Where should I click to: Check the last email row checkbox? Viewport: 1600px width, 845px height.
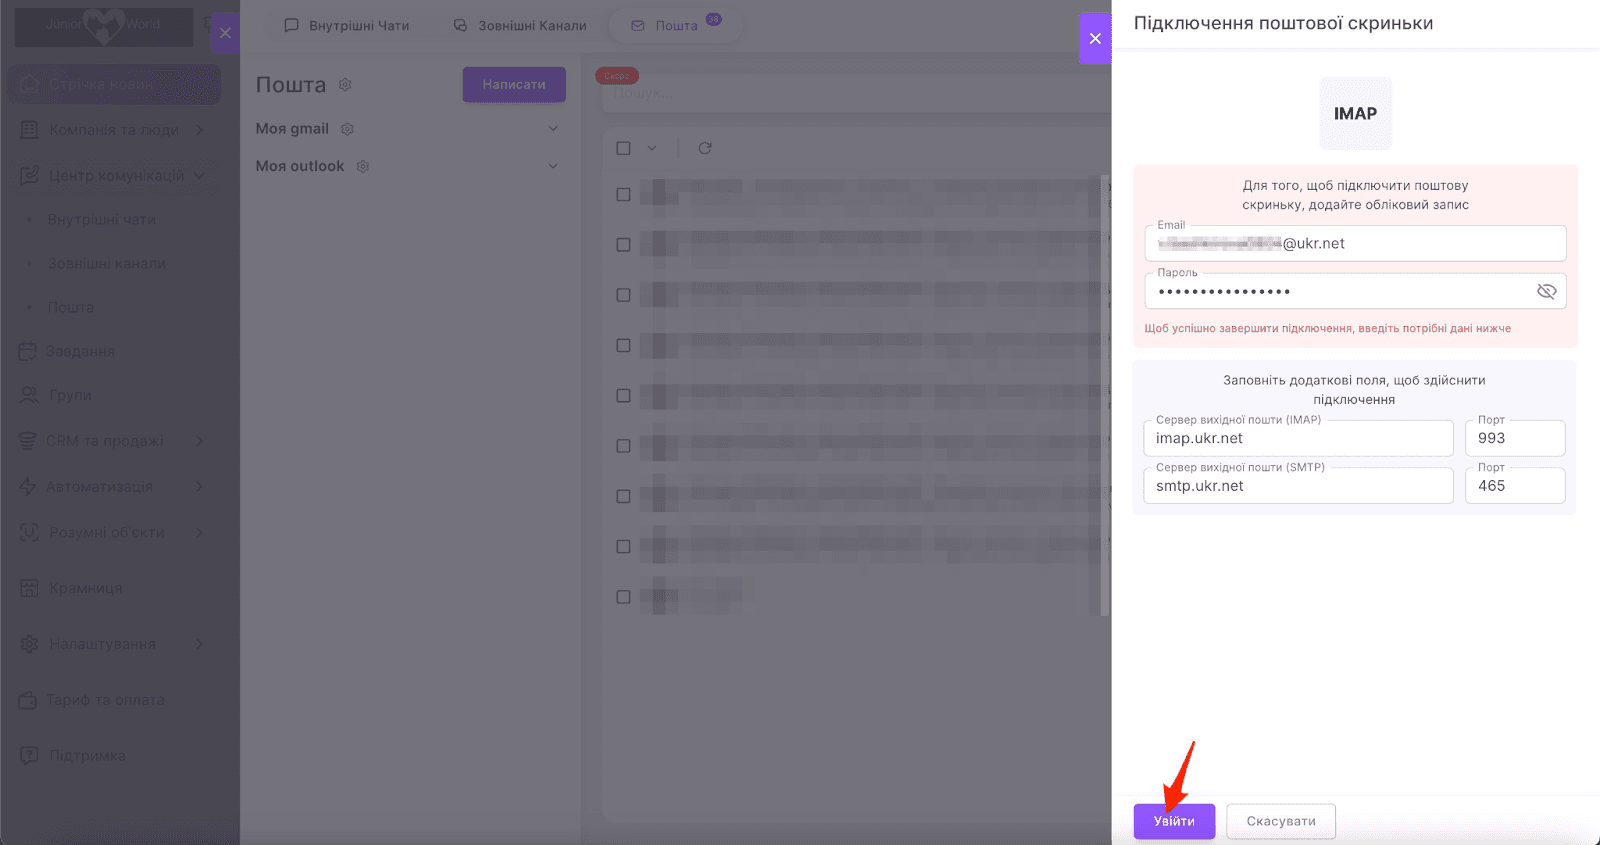[623, 597]
